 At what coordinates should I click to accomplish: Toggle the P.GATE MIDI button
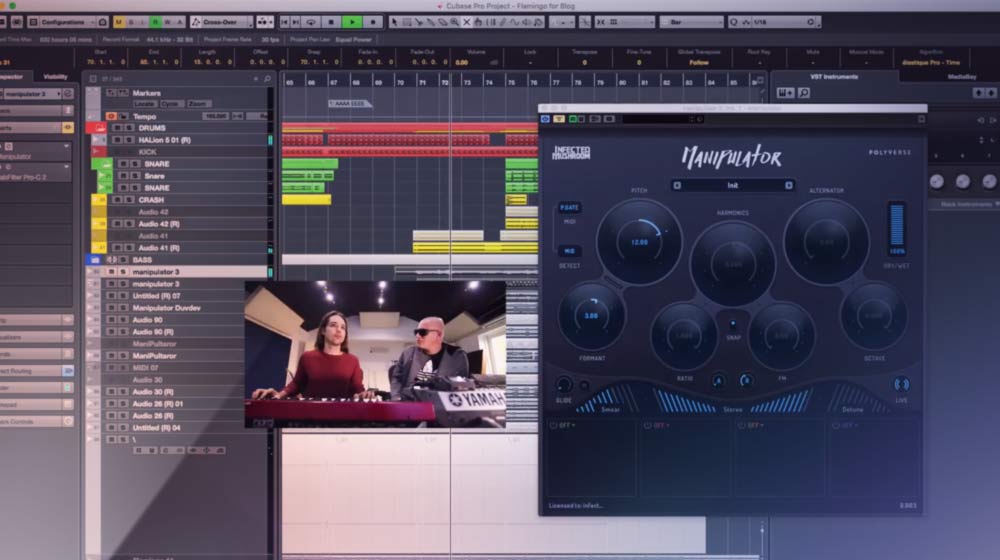click(568, 208)
